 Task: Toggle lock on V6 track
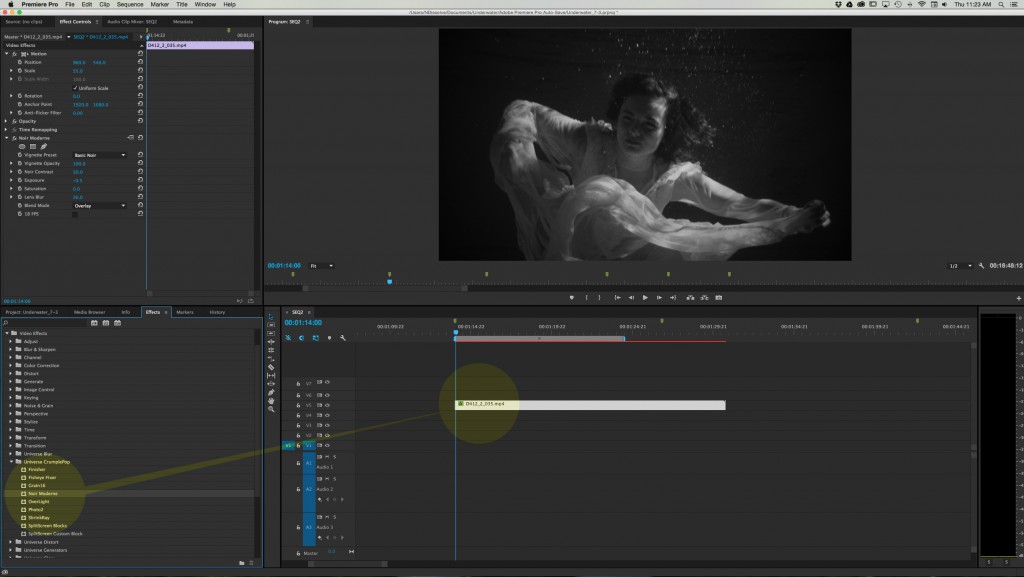point(298,395)
